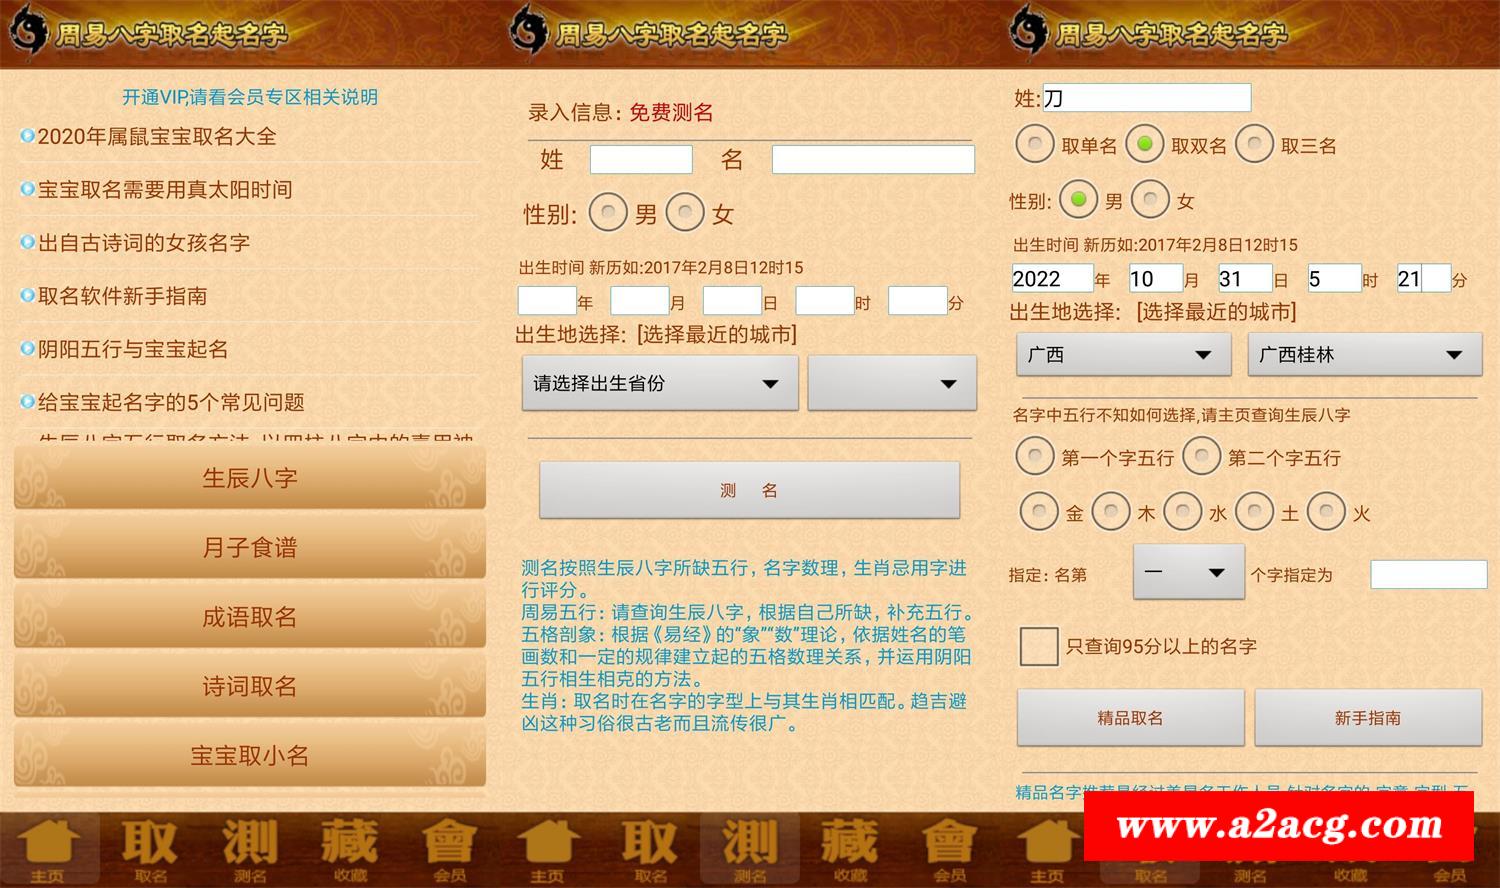
Task: Select the 取三名 radio button
Action: pos(1254,145)
